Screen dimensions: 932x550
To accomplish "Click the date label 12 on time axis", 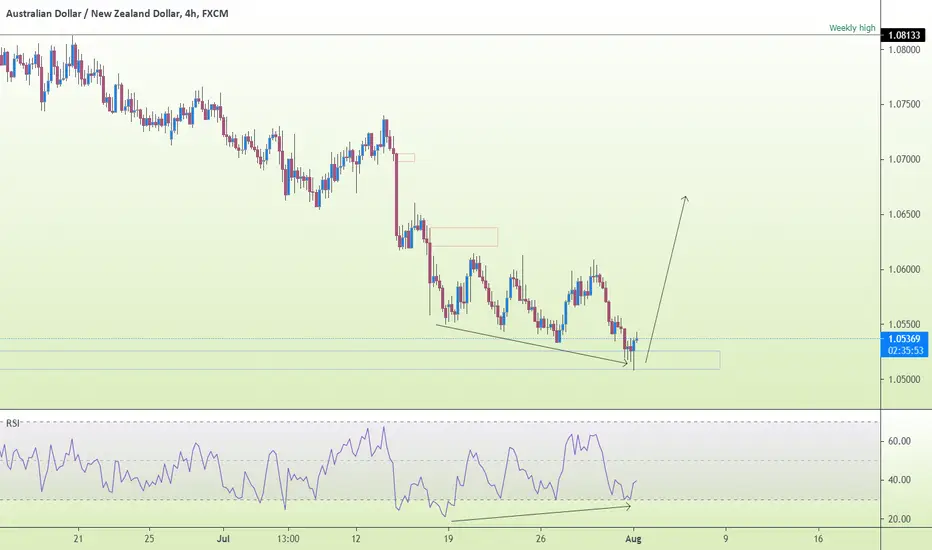I will [x=356, y=539].
